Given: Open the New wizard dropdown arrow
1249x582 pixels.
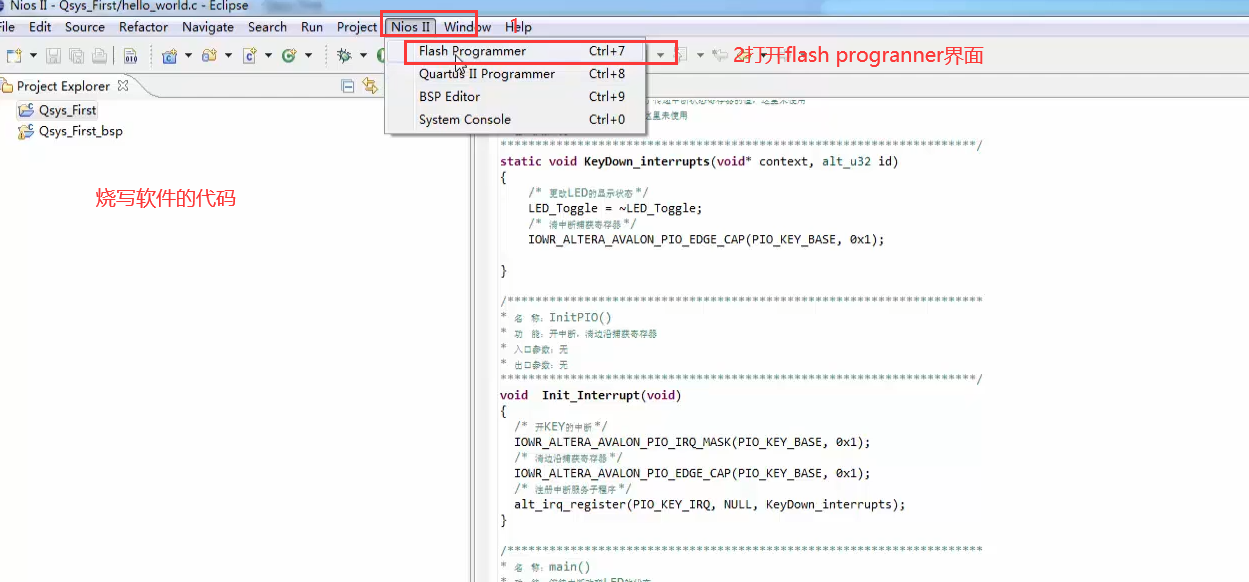Looking at the screenshot, I should (33, 55).
